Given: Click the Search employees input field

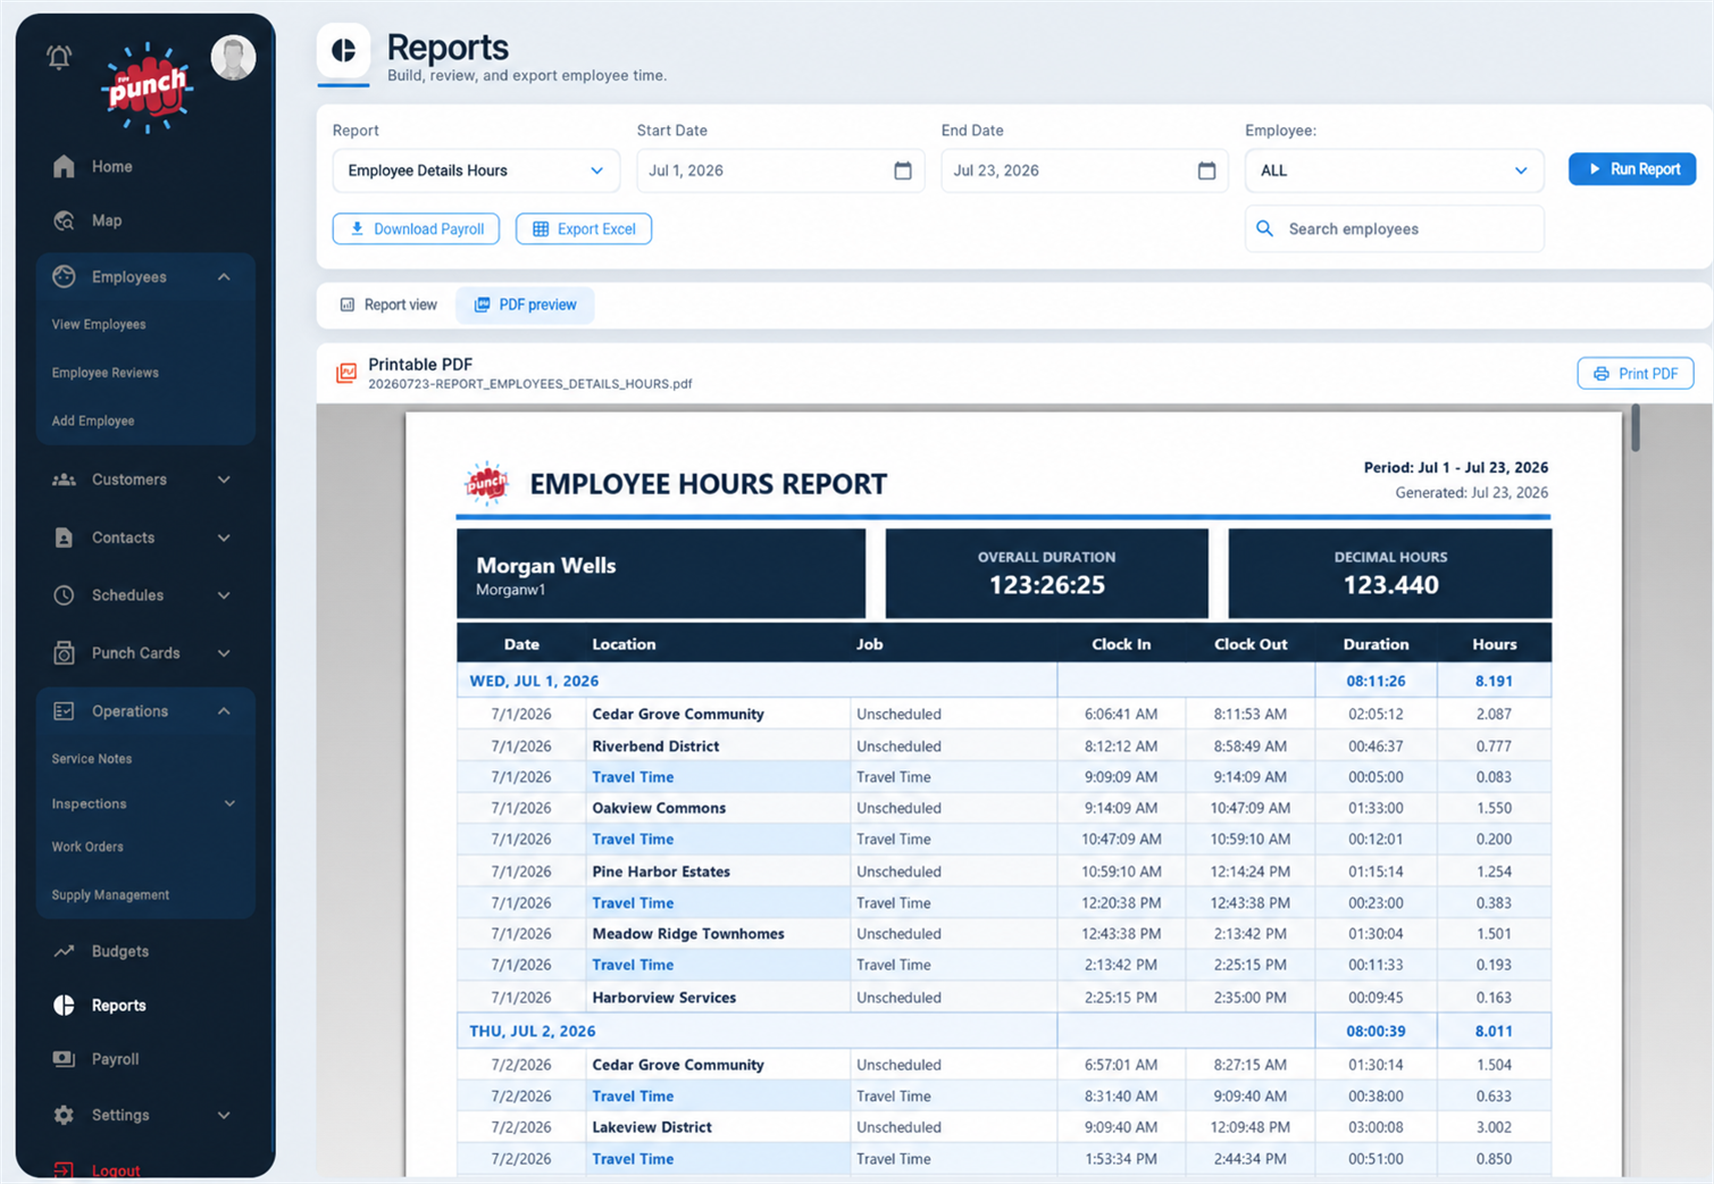Looking at the screenshot, I should (1394, 229).
